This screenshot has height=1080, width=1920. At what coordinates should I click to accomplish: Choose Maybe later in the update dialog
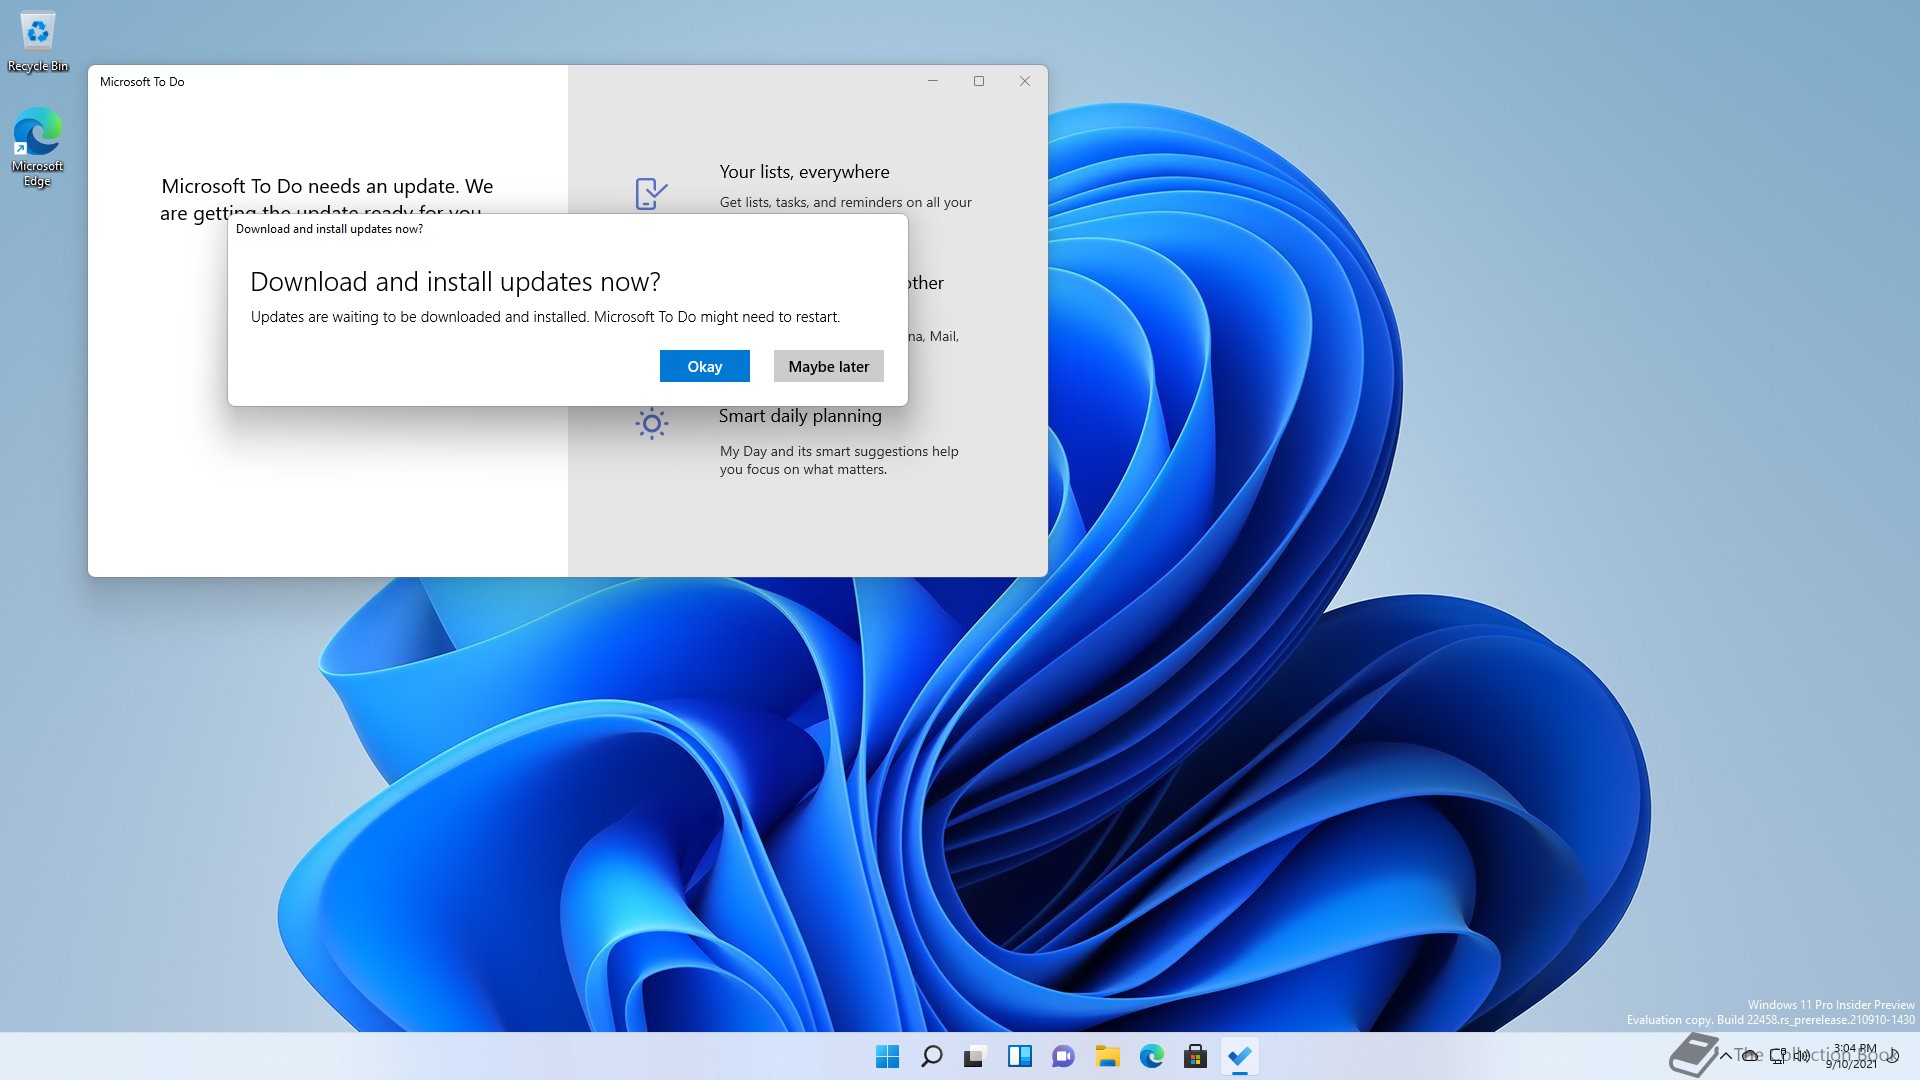coord(828,366)
